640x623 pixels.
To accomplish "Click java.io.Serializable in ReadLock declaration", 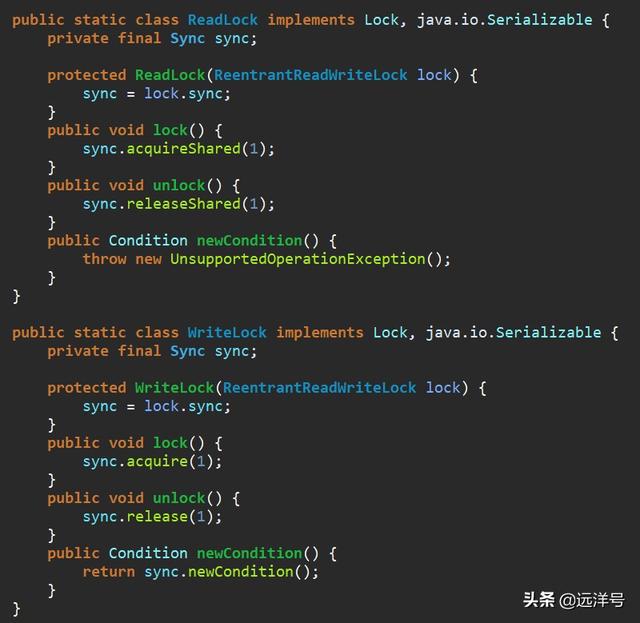I will (504, 20).
